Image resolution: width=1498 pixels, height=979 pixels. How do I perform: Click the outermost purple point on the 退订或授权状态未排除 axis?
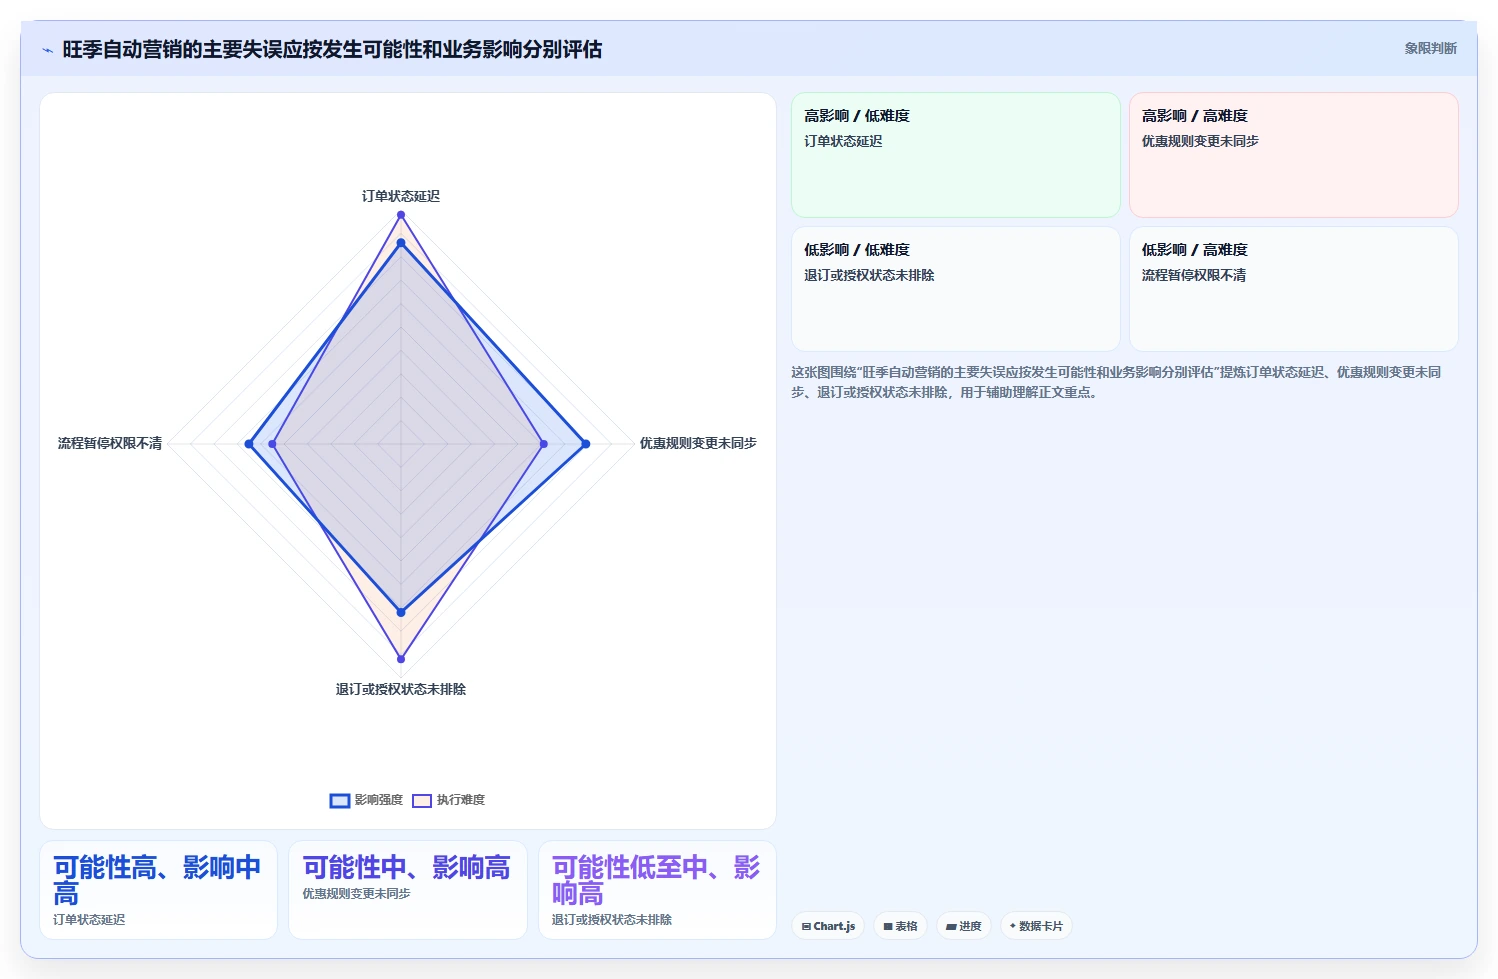pos(401,659)
